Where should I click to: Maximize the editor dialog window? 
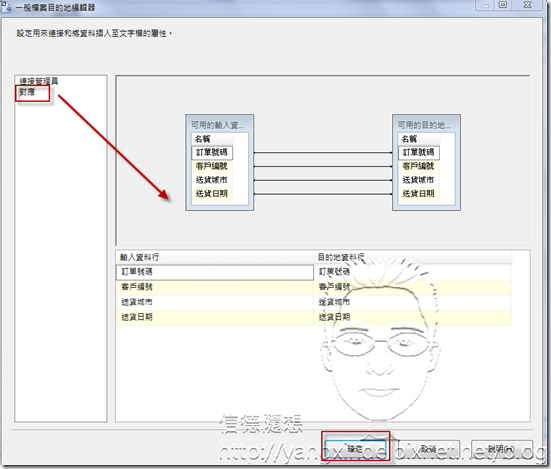[503, 5]
